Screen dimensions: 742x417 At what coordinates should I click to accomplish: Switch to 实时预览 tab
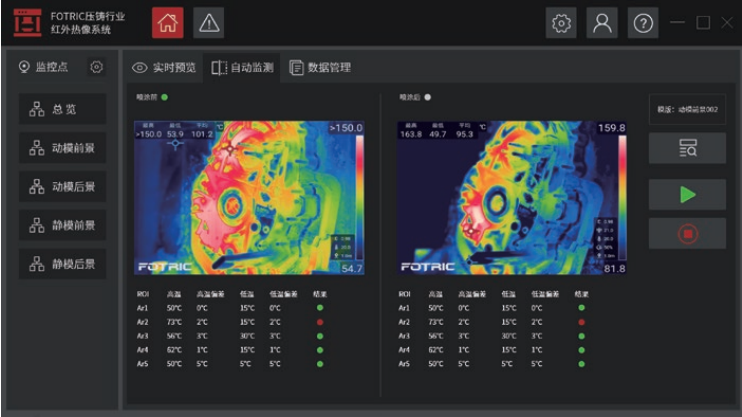click(164, 68)
